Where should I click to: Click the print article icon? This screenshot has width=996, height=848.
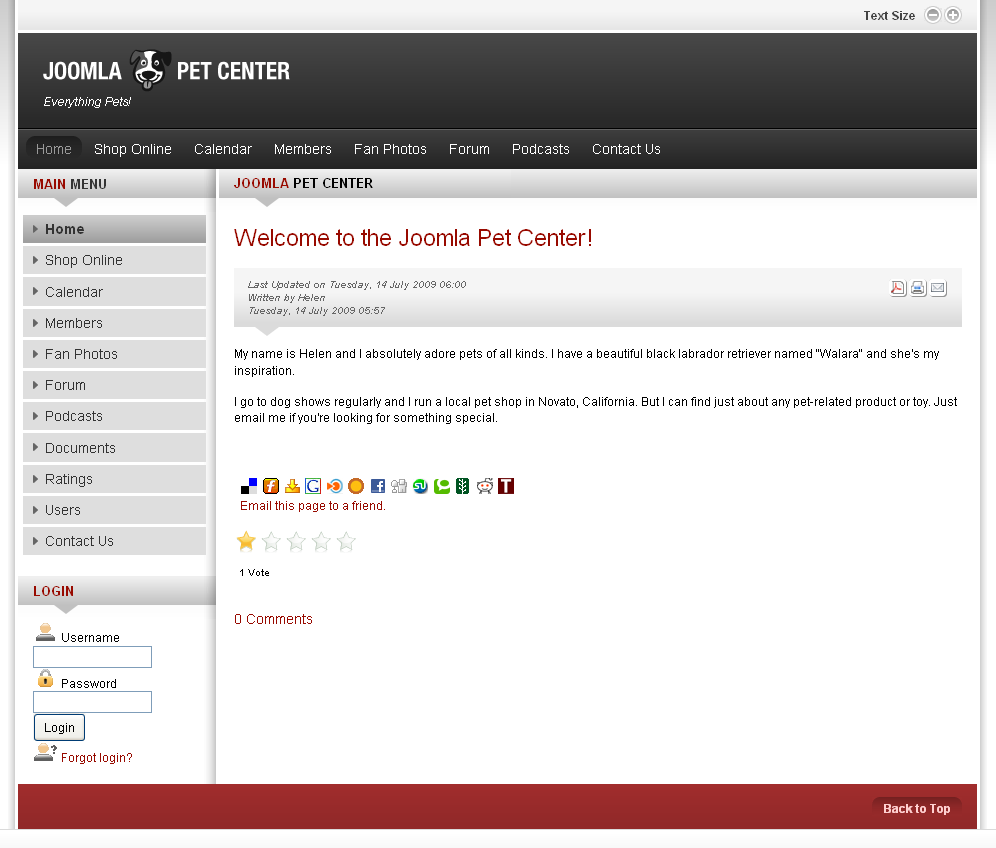[918, 288]
